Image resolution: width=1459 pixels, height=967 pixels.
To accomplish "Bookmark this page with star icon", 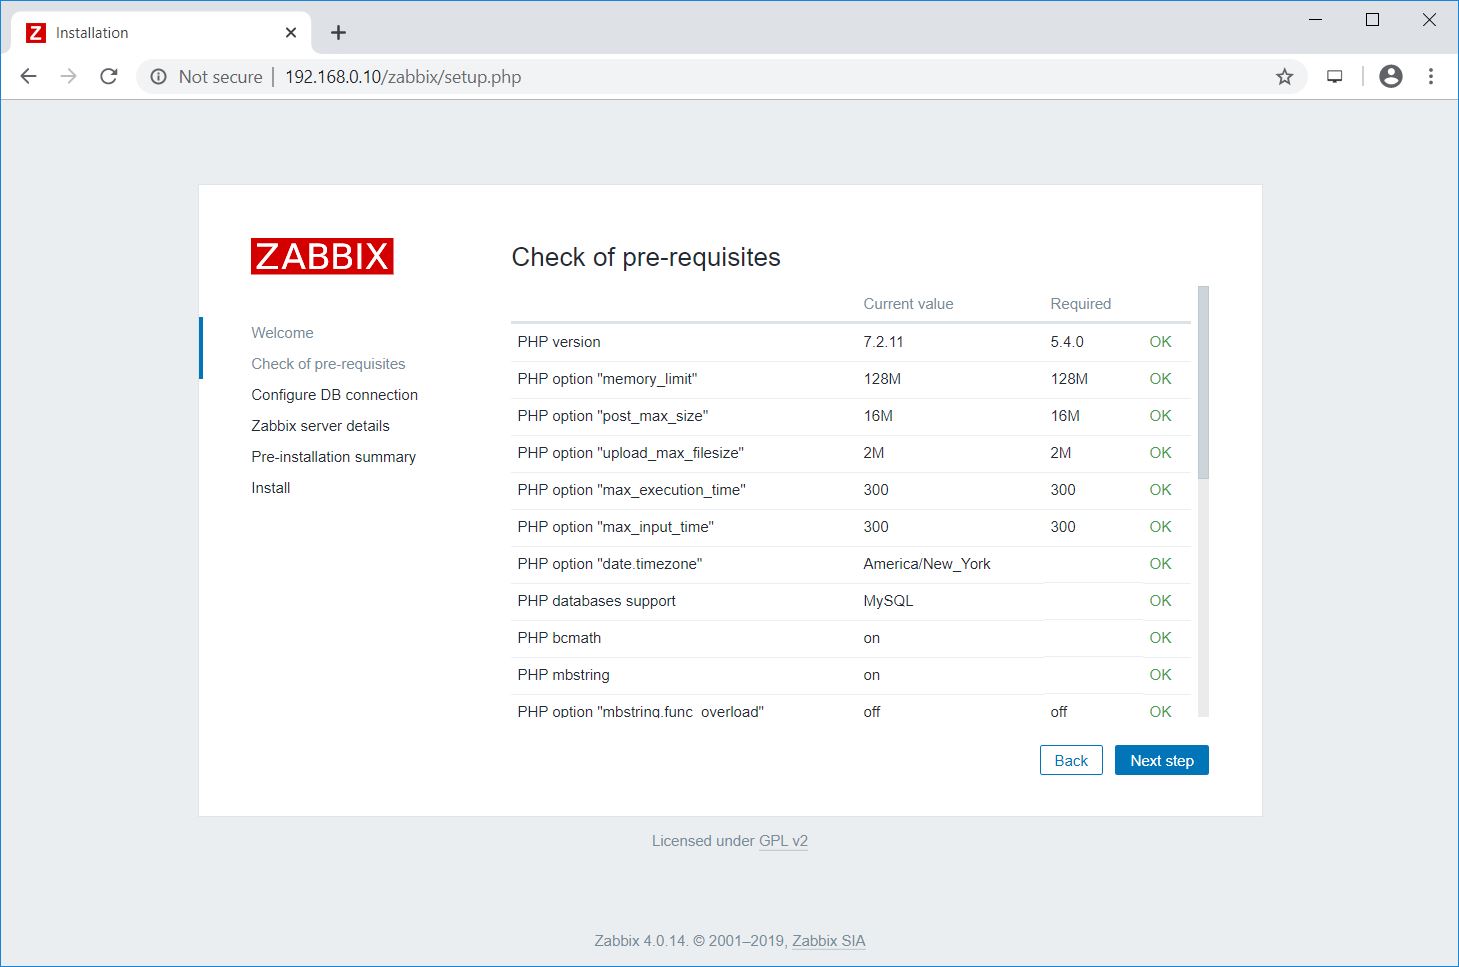I will point(1284,77).
